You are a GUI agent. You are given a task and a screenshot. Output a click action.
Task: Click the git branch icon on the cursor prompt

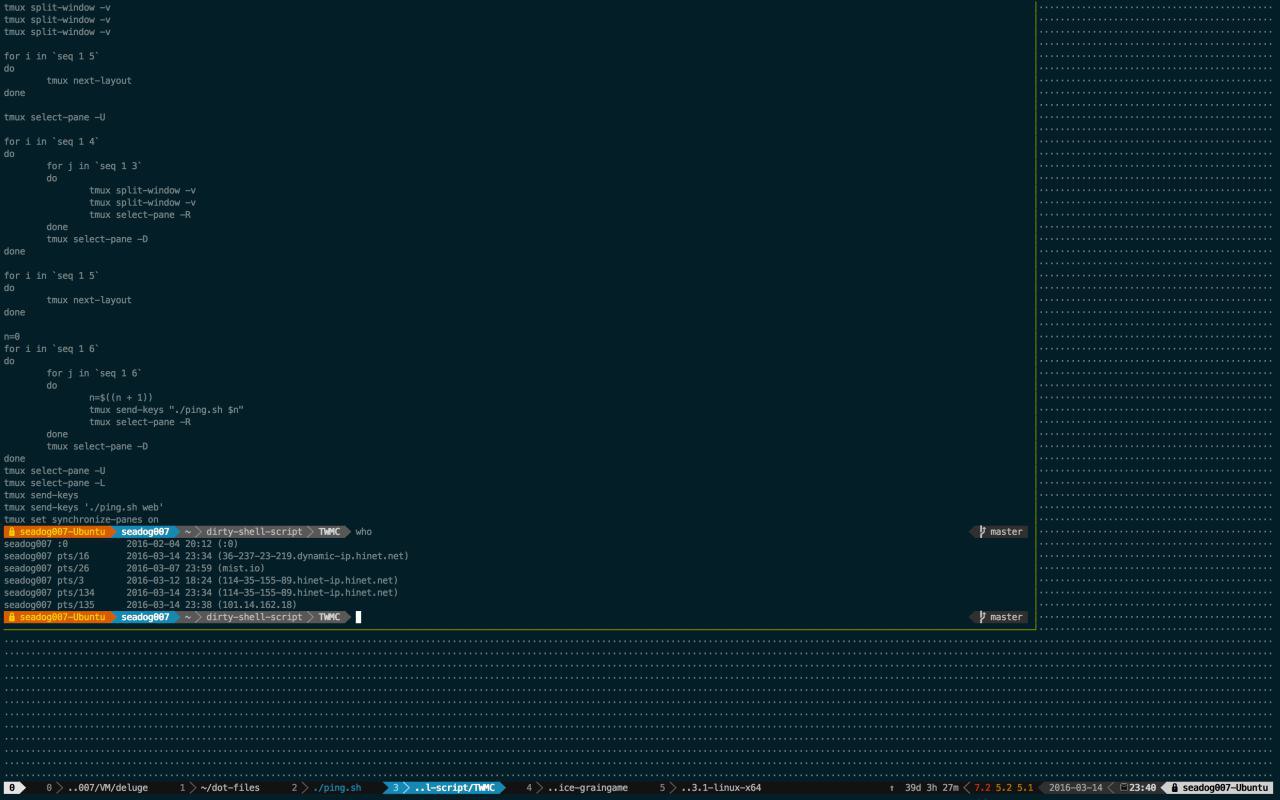983,617
